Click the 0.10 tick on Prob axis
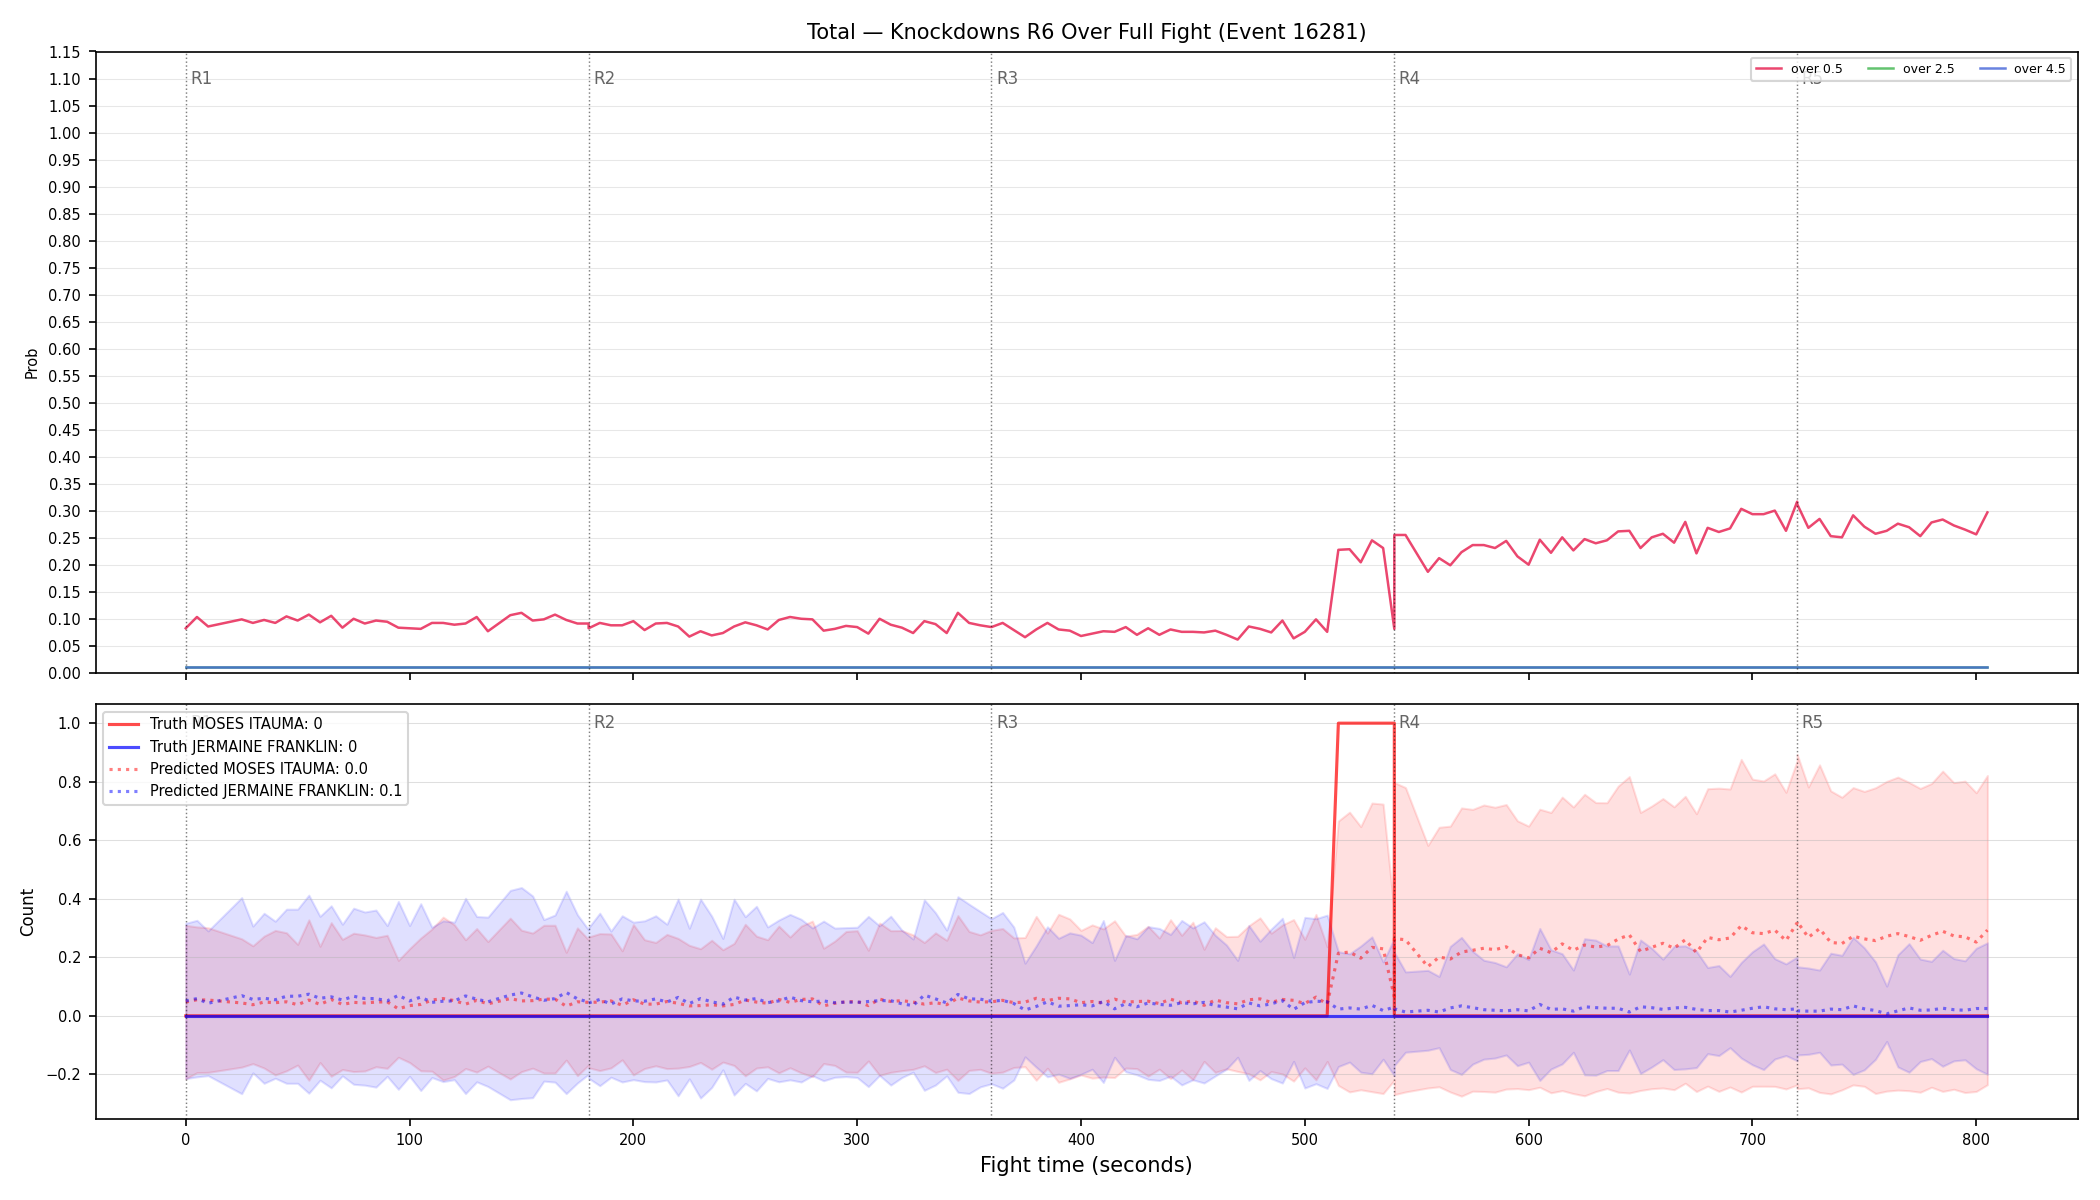Image resolution: width=2100 pixels, height=1200 pixels. 65,619
